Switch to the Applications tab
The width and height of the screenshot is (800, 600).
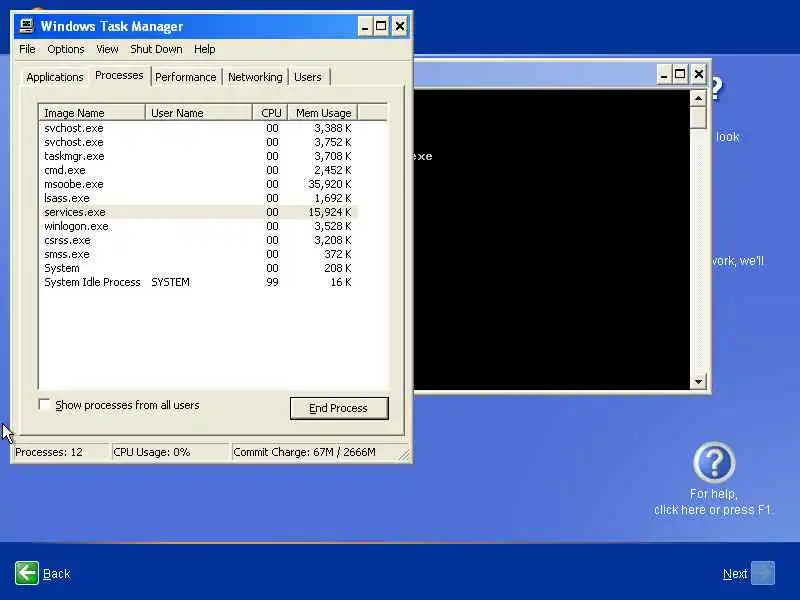55,77
